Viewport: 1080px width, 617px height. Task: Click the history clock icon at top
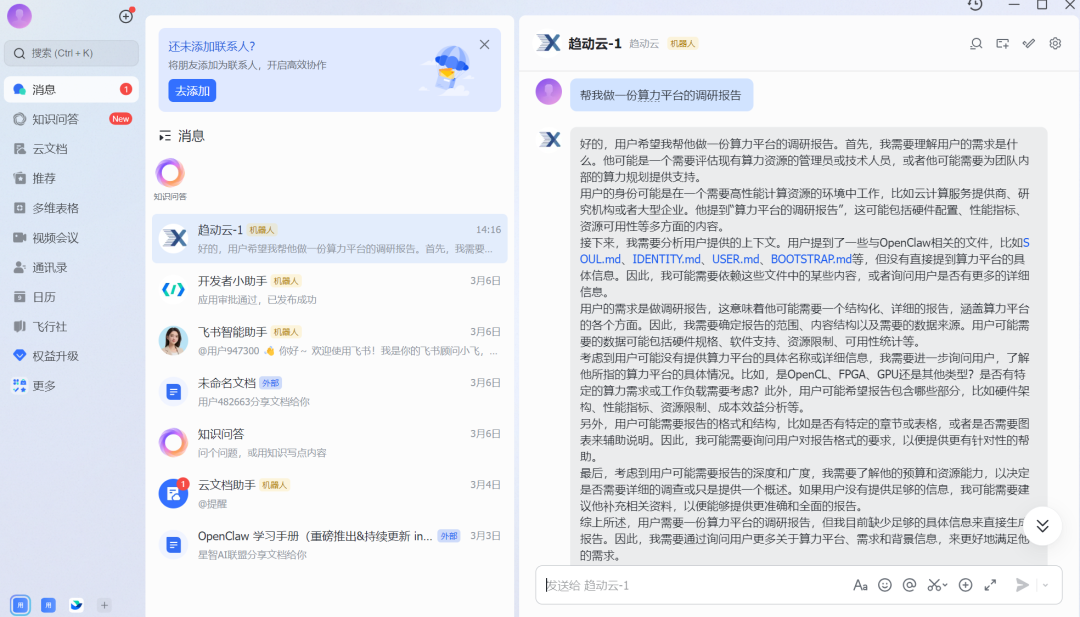coord(975,5)
